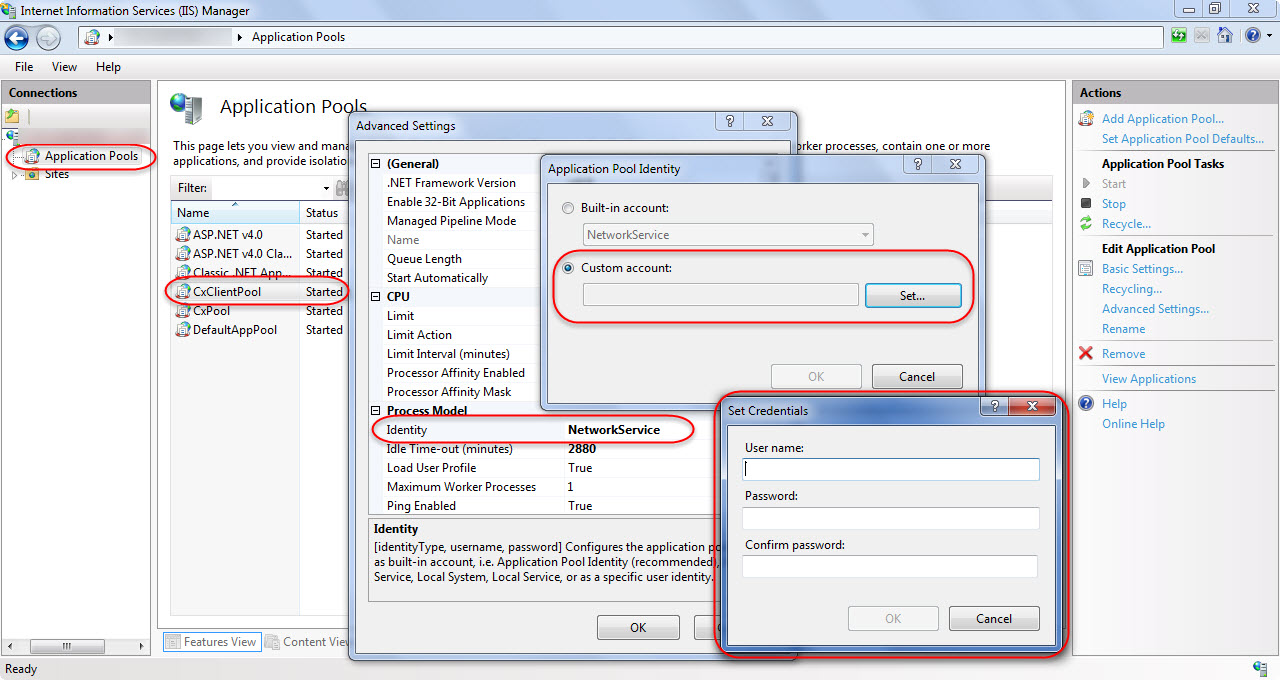
Task: Collapse the Process Model section
Action: pyautogui.click(x=377, y=411)
